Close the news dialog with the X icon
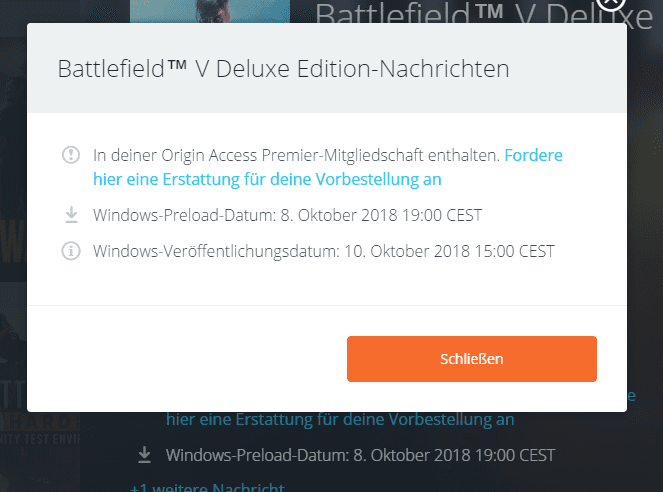Viewport: 663px width, 492px height. click(611, 4)
